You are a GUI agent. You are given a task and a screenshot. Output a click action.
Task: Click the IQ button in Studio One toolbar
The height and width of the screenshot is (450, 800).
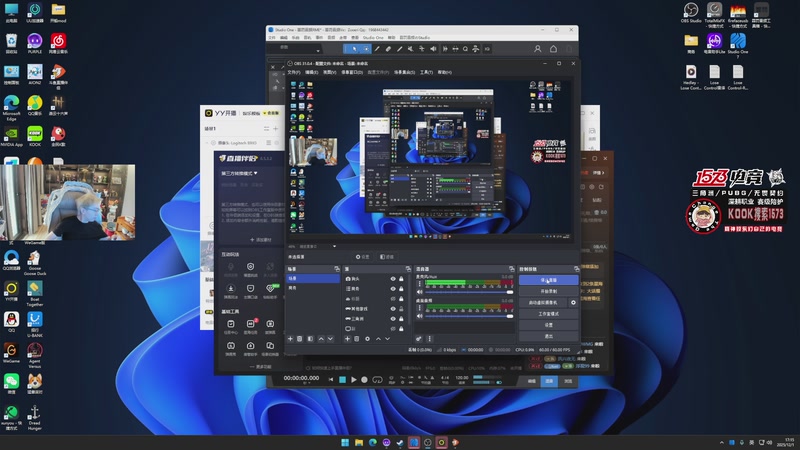point(487,49)
